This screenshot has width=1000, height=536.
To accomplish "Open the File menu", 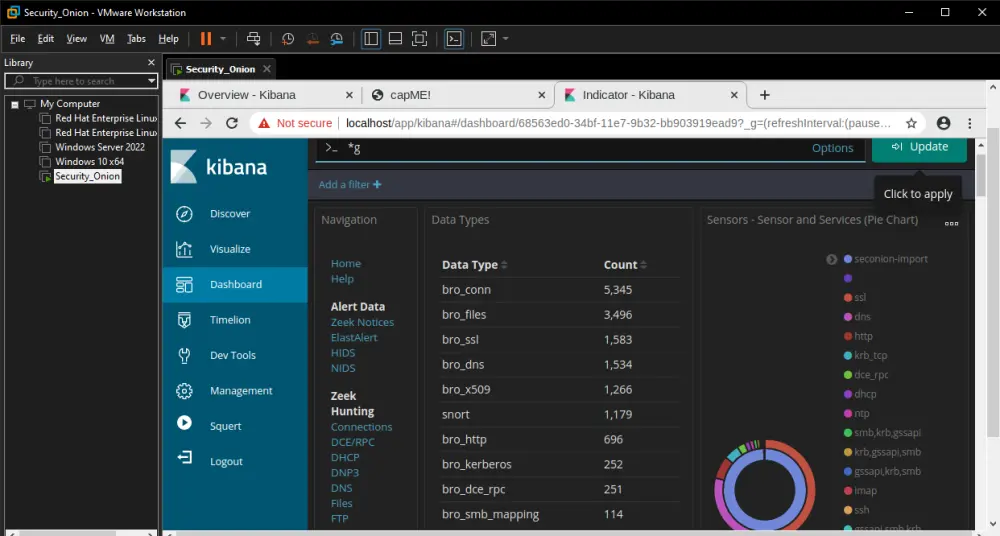I will pyautogui.click(x=18, y=39).
